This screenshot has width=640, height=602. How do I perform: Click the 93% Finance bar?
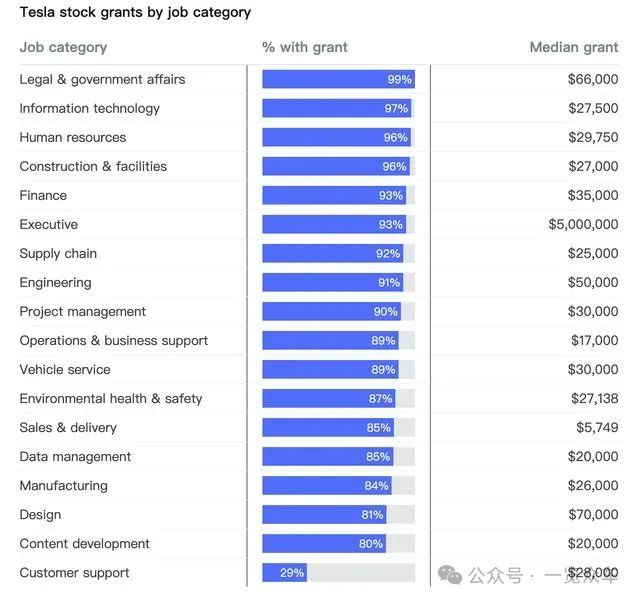pos(333,195)
